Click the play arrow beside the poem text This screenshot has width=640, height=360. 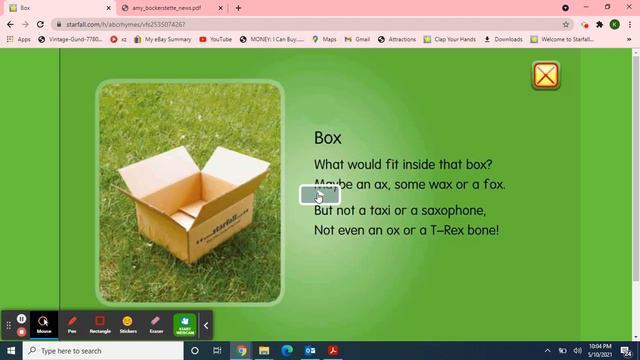tap(320, 195)
